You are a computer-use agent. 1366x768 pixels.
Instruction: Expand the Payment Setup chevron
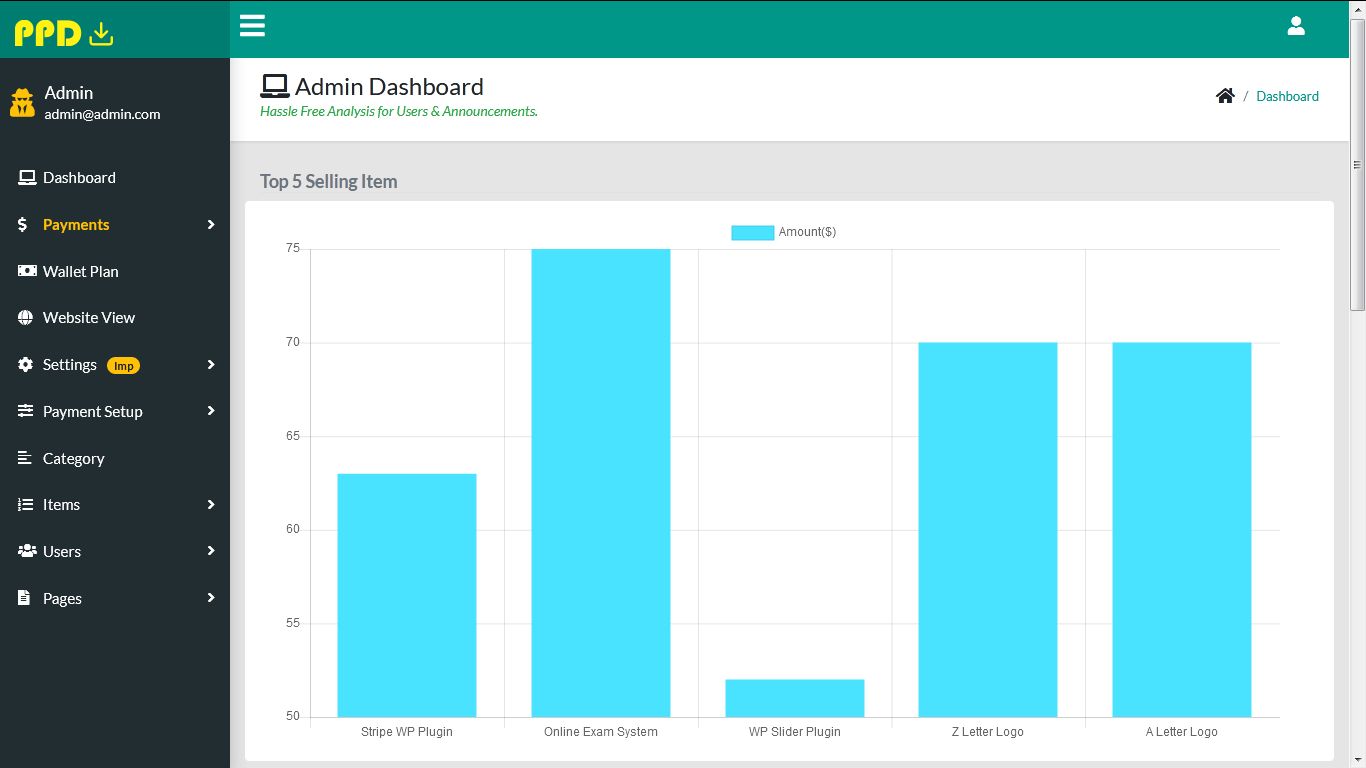coord(210,411)
